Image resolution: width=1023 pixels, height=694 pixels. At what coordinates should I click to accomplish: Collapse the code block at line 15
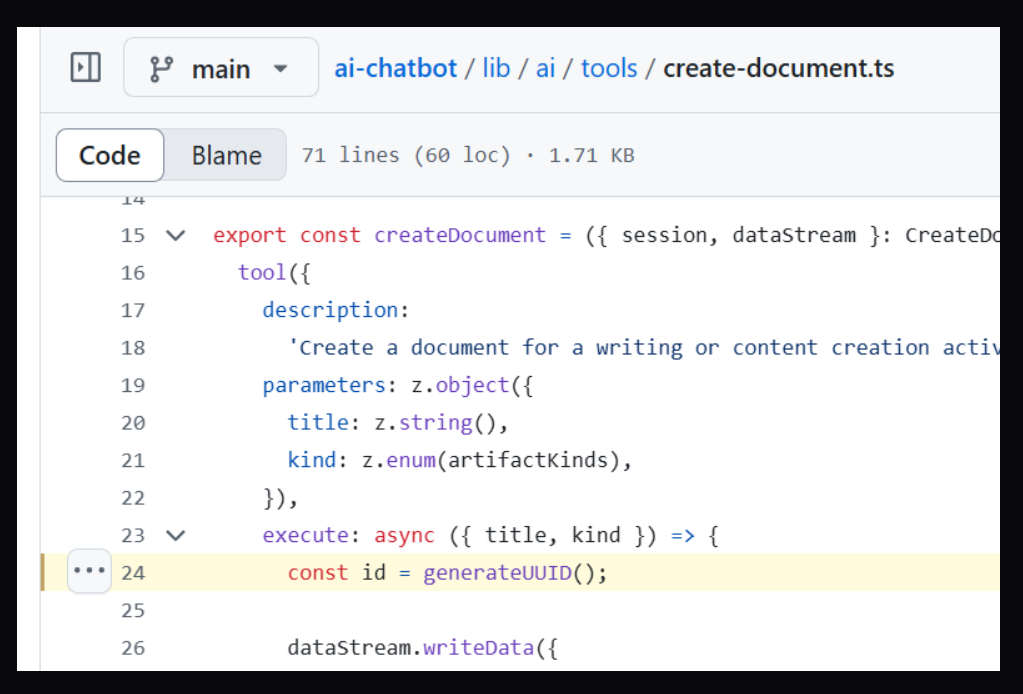pos(176,235)
